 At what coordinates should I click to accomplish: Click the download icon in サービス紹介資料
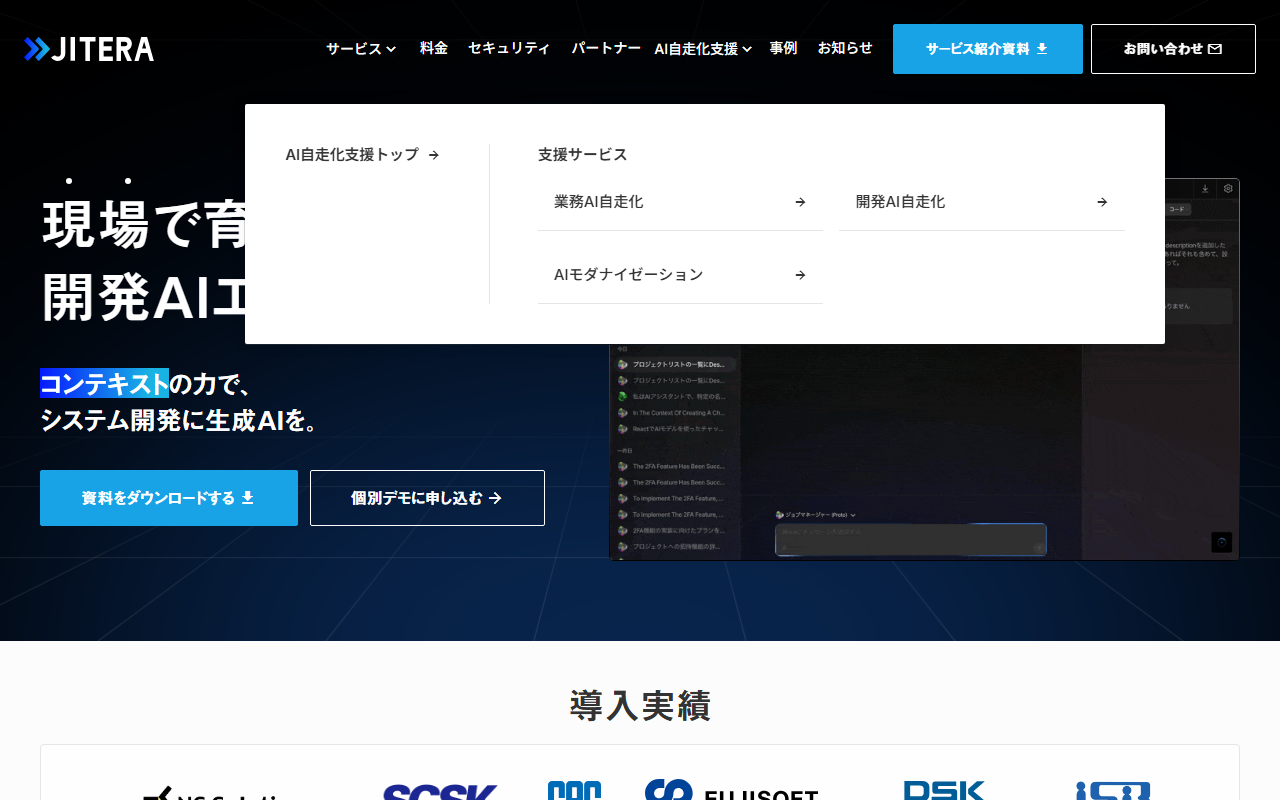point(1042,48)
